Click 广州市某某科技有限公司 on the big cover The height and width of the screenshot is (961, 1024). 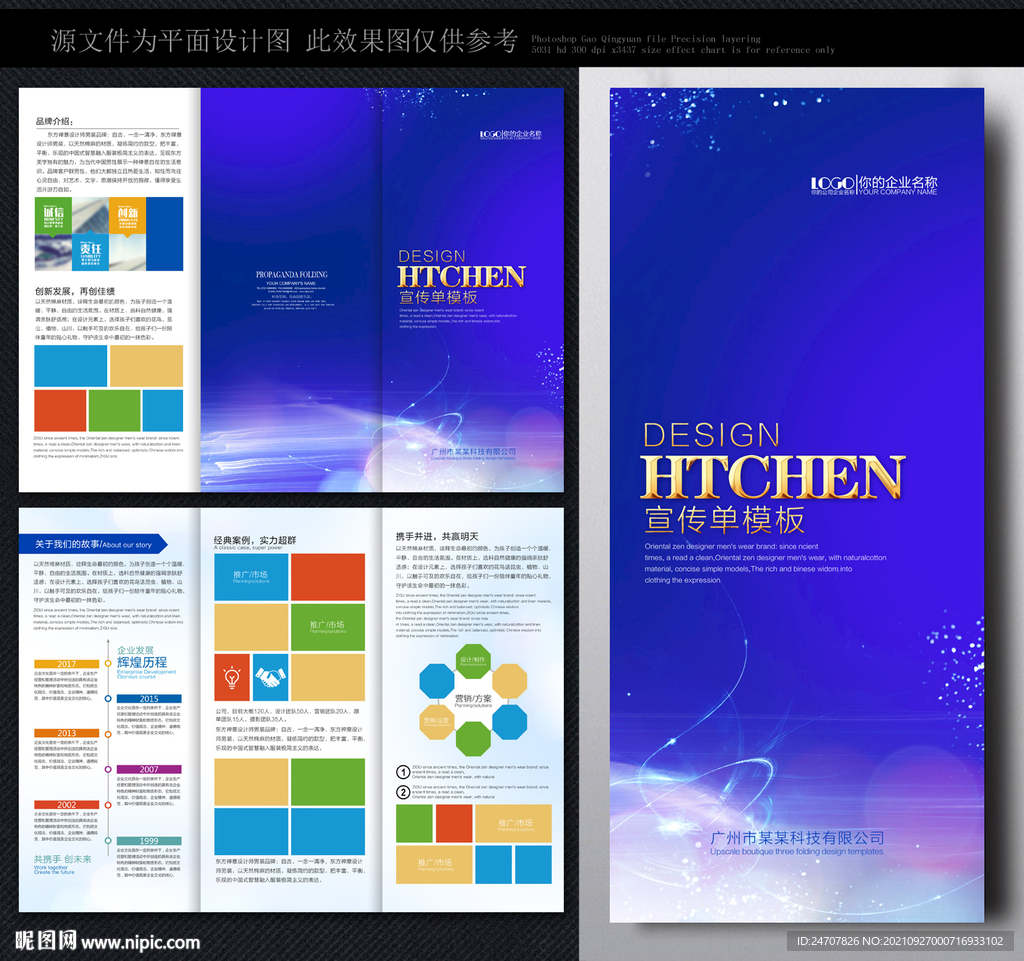pyautogui.click(x=797, y=838)
